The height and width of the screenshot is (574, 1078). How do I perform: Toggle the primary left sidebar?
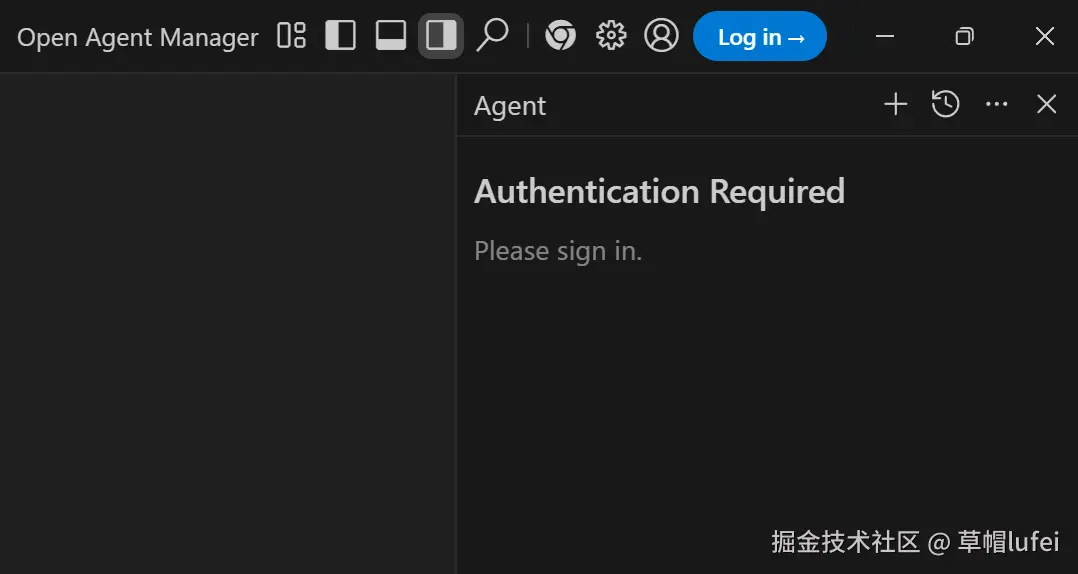click(340, 36)
